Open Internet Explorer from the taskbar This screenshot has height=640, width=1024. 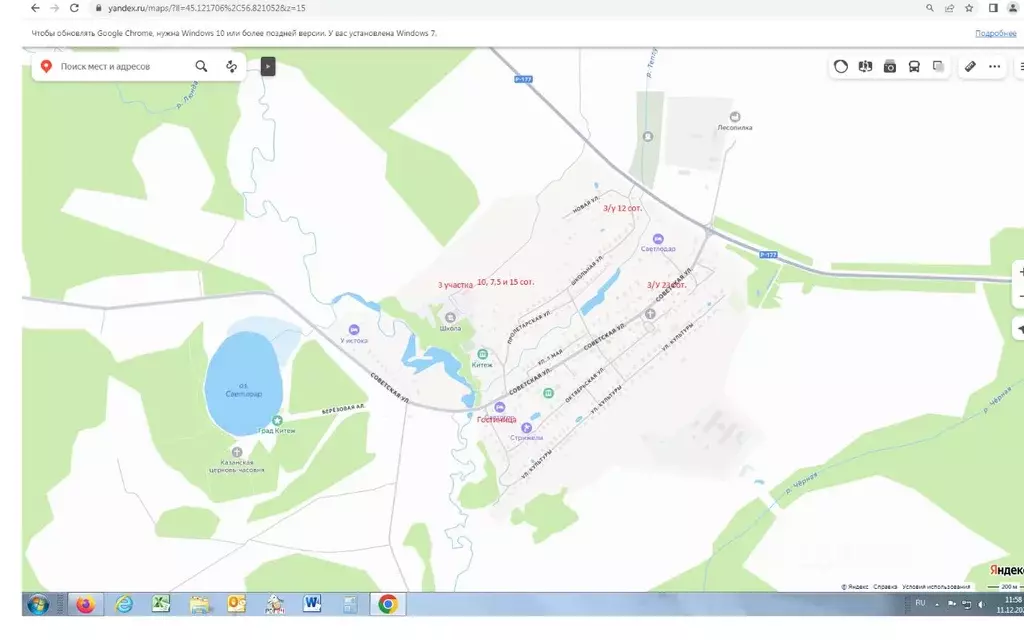point(123,605)
